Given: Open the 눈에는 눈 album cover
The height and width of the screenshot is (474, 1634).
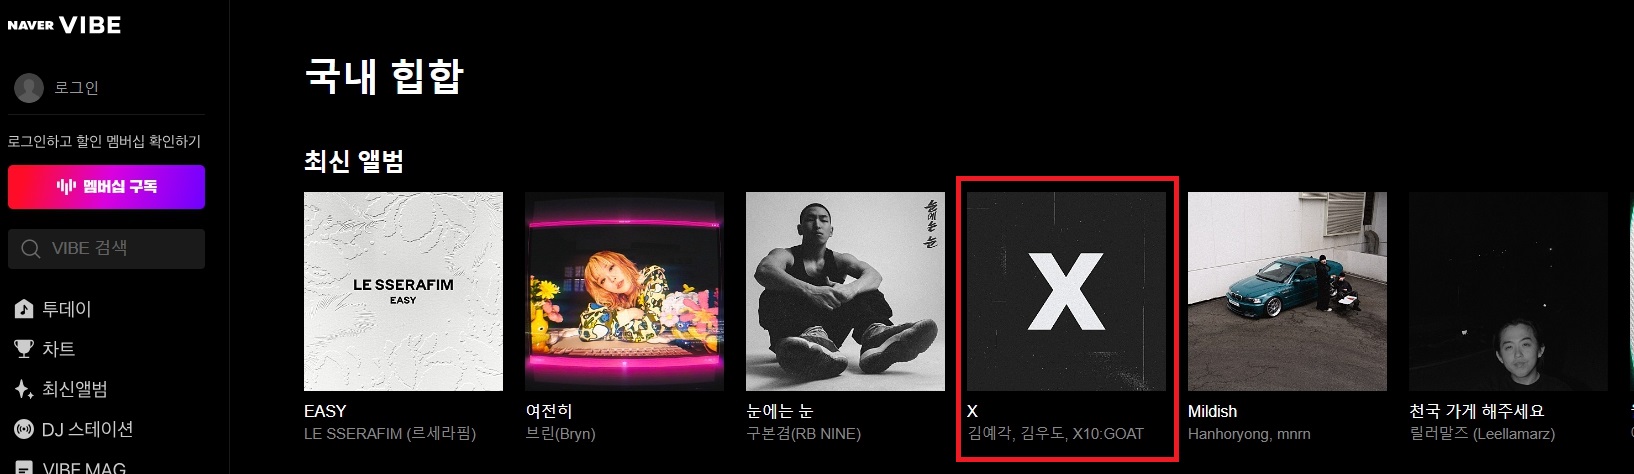Looking at the screenshot, I should tap(845, 291).
